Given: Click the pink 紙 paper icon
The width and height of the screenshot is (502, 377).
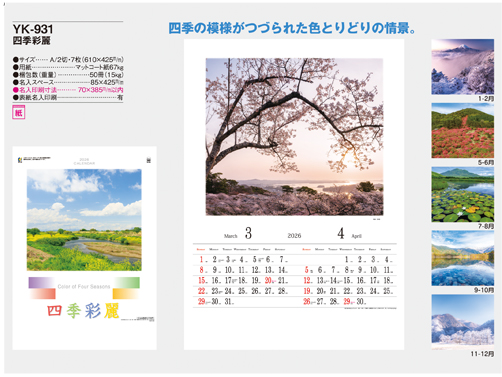Looking at the screenshot, I should (x=19, y=112).
